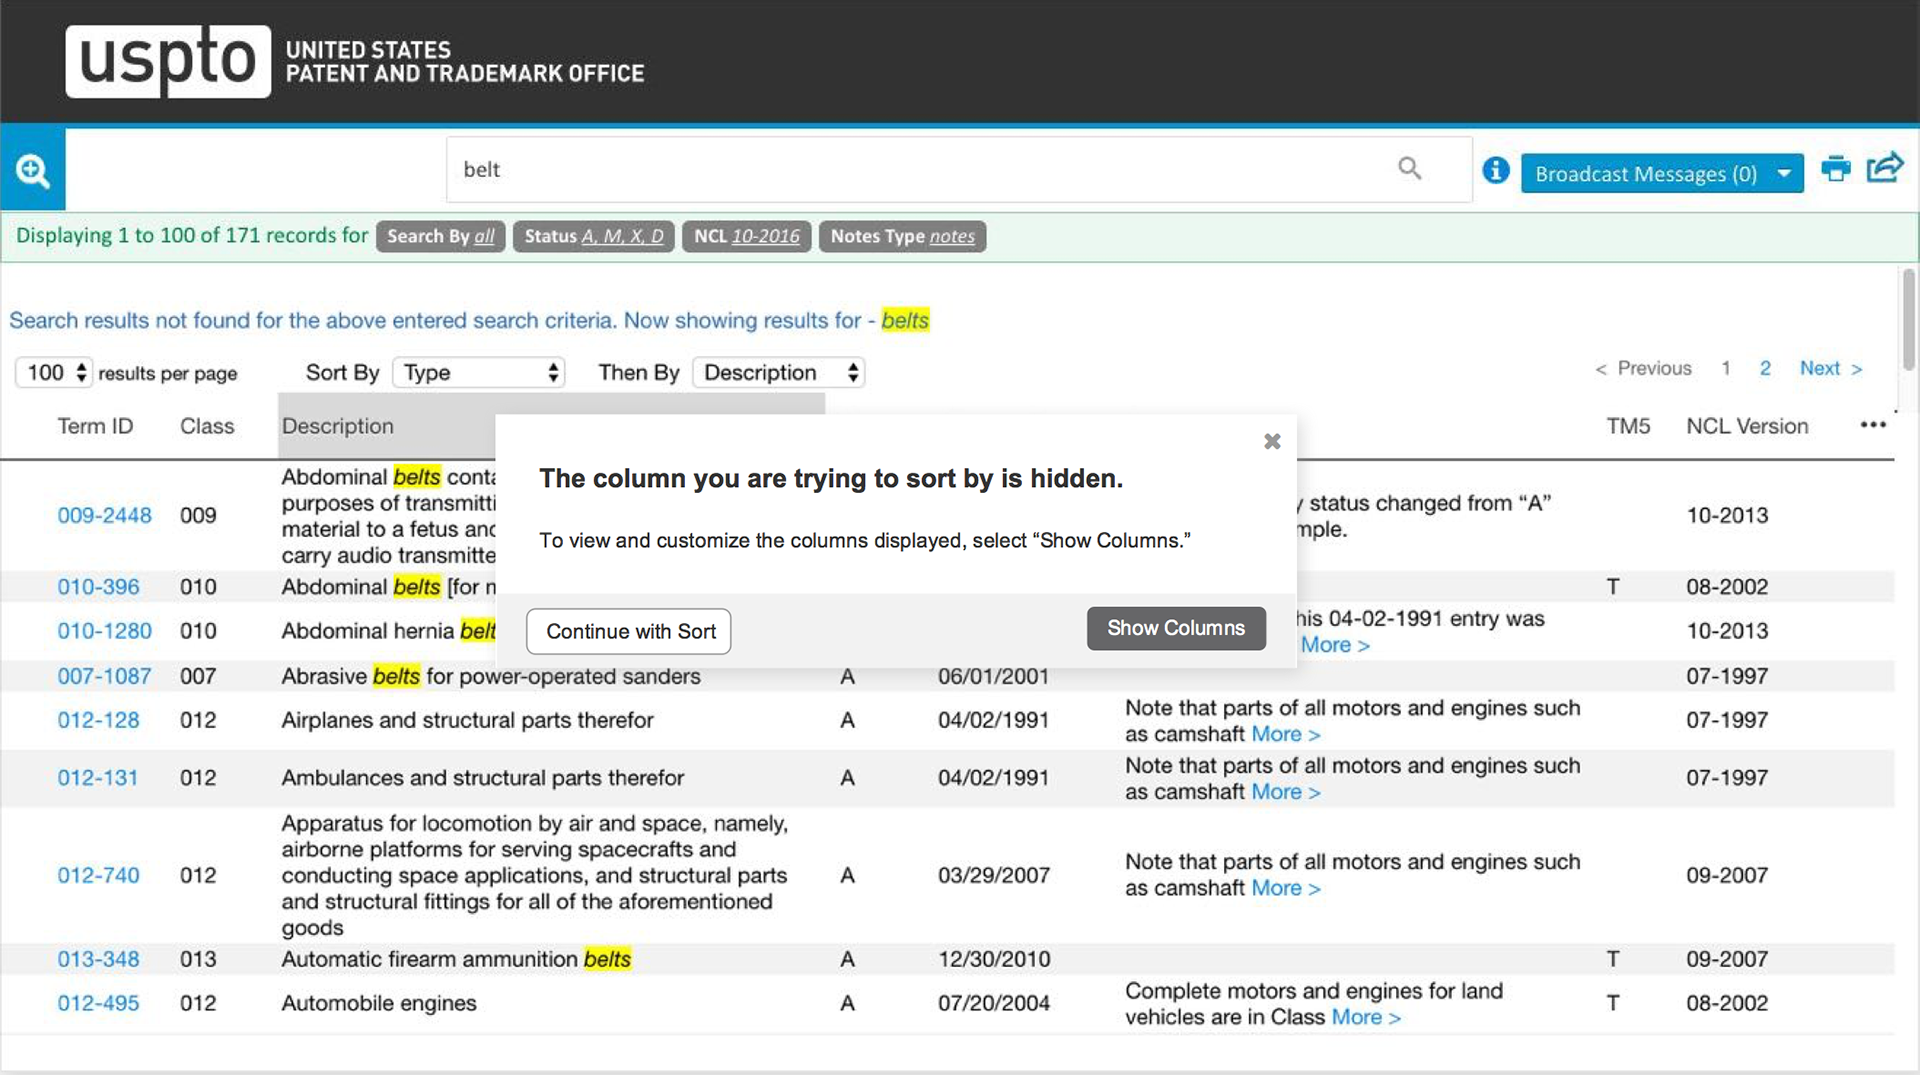Click the Status filter tag
The width and height of the screenshot is (1920, 1075).
593,237
